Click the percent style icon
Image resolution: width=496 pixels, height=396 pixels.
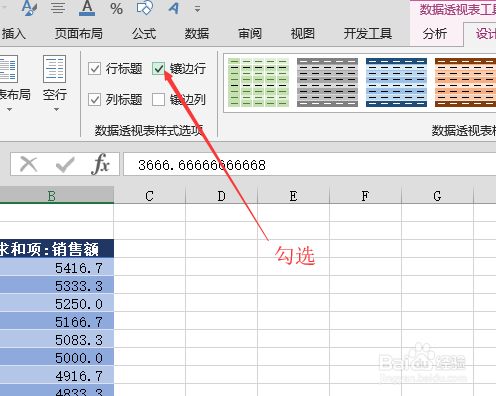(x=116, y=8)
